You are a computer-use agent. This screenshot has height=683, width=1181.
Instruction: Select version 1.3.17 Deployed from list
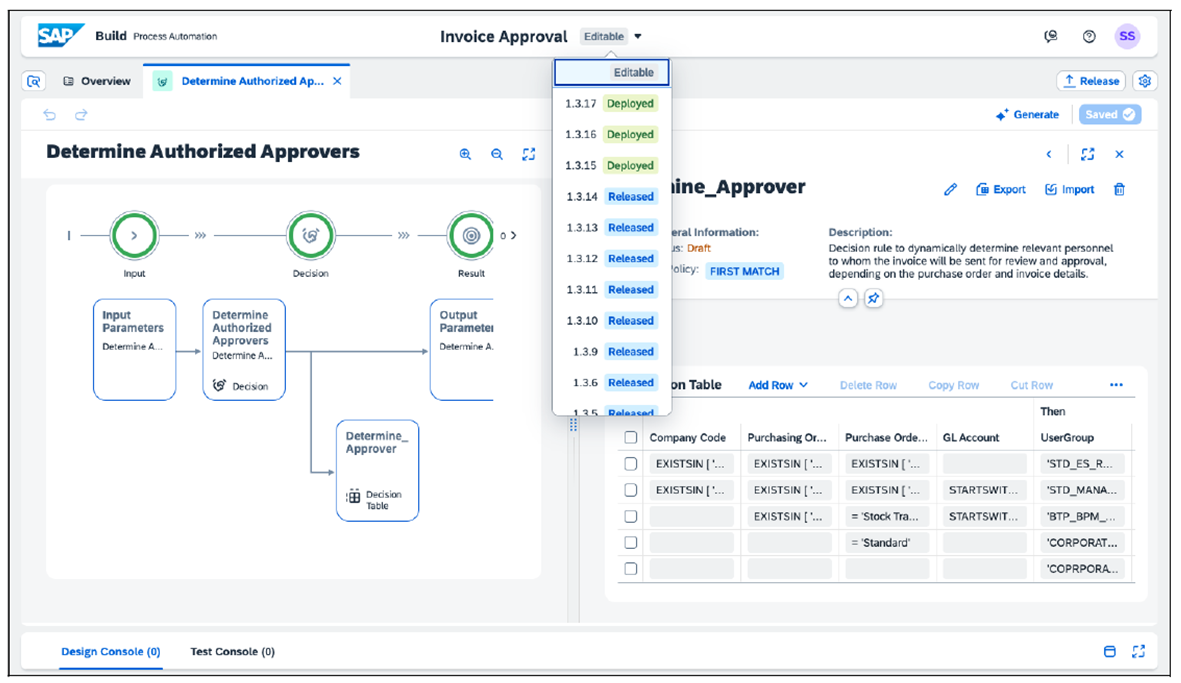(x=610, y=104)
